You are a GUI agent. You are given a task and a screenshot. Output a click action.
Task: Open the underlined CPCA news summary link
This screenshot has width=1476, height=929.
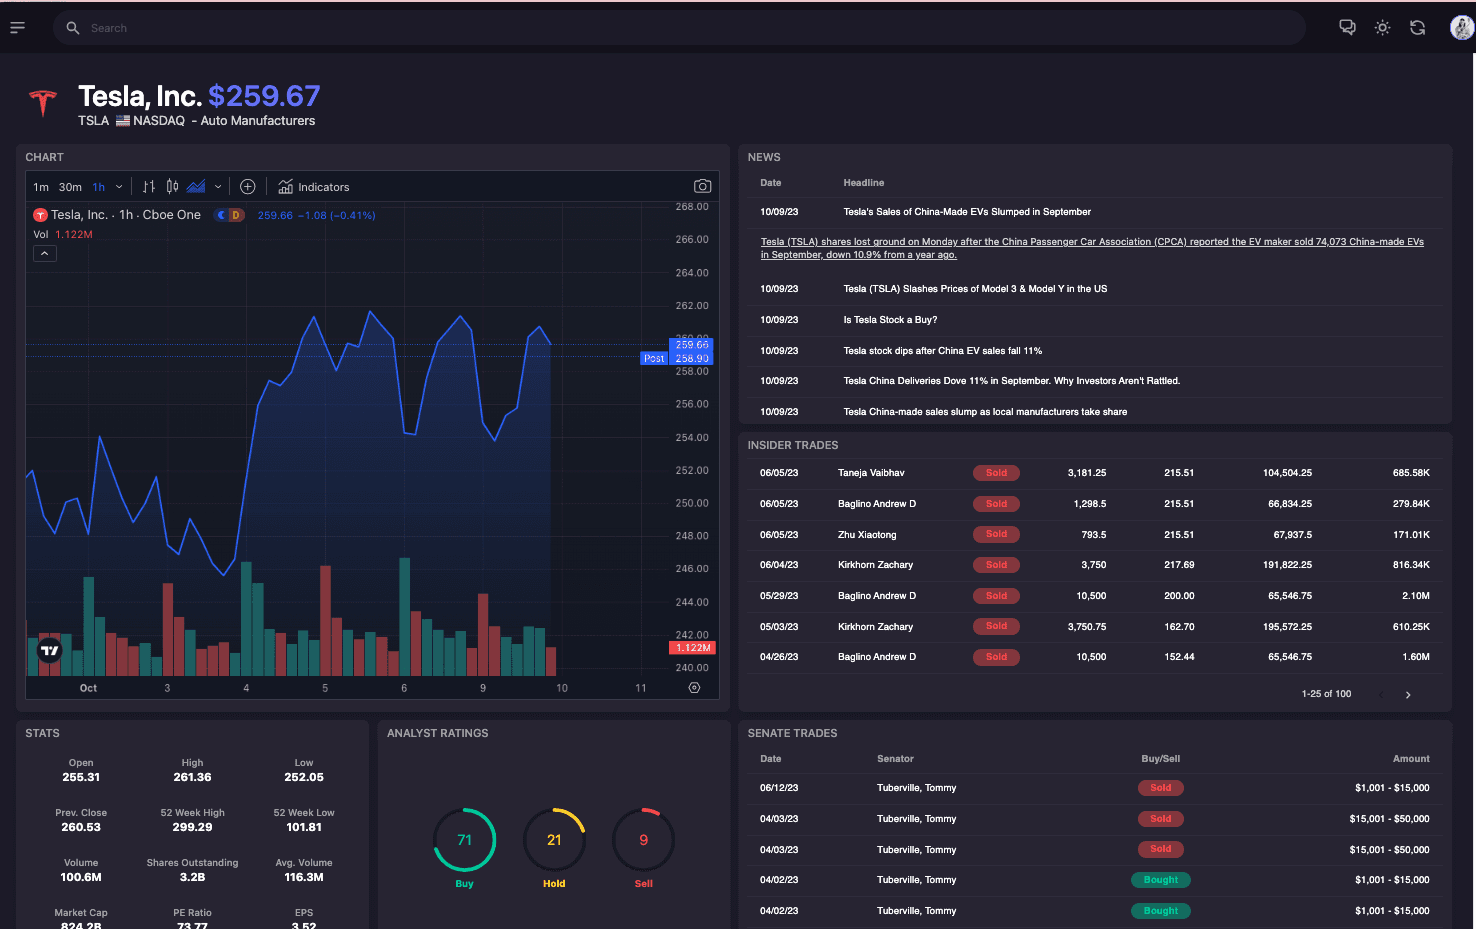[1092, 248]
